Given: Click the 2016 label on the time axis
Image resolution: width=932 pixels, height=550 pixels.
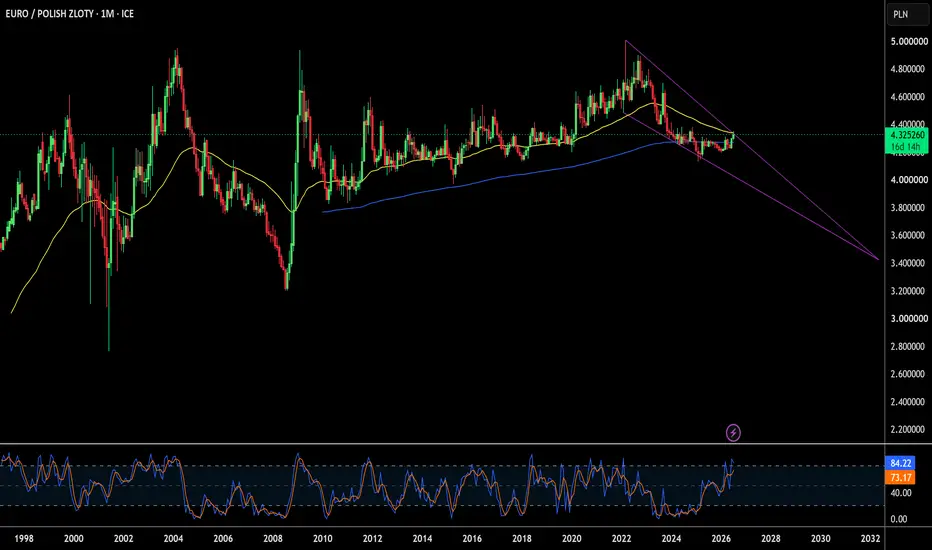Looking at the screenshot, I should pyautogui.click(x=472, y=539).
